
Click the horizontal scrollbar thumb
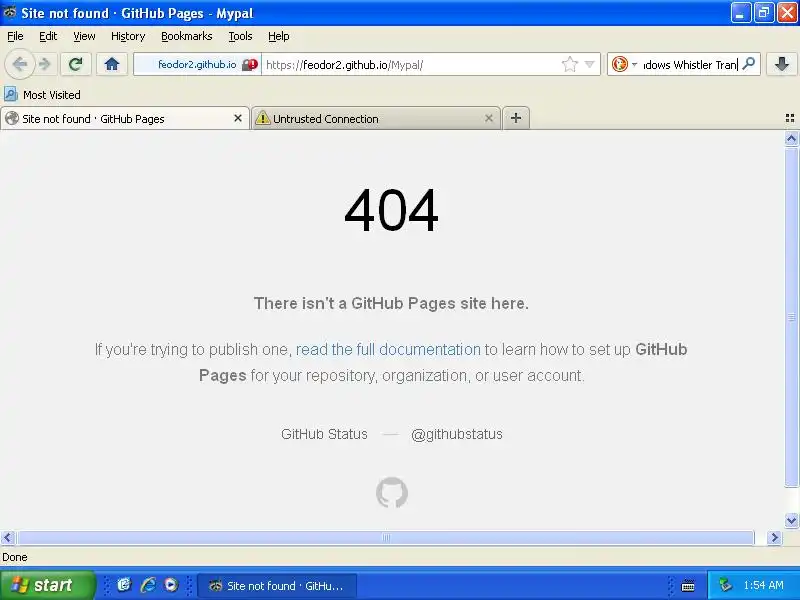click(386, 537)
